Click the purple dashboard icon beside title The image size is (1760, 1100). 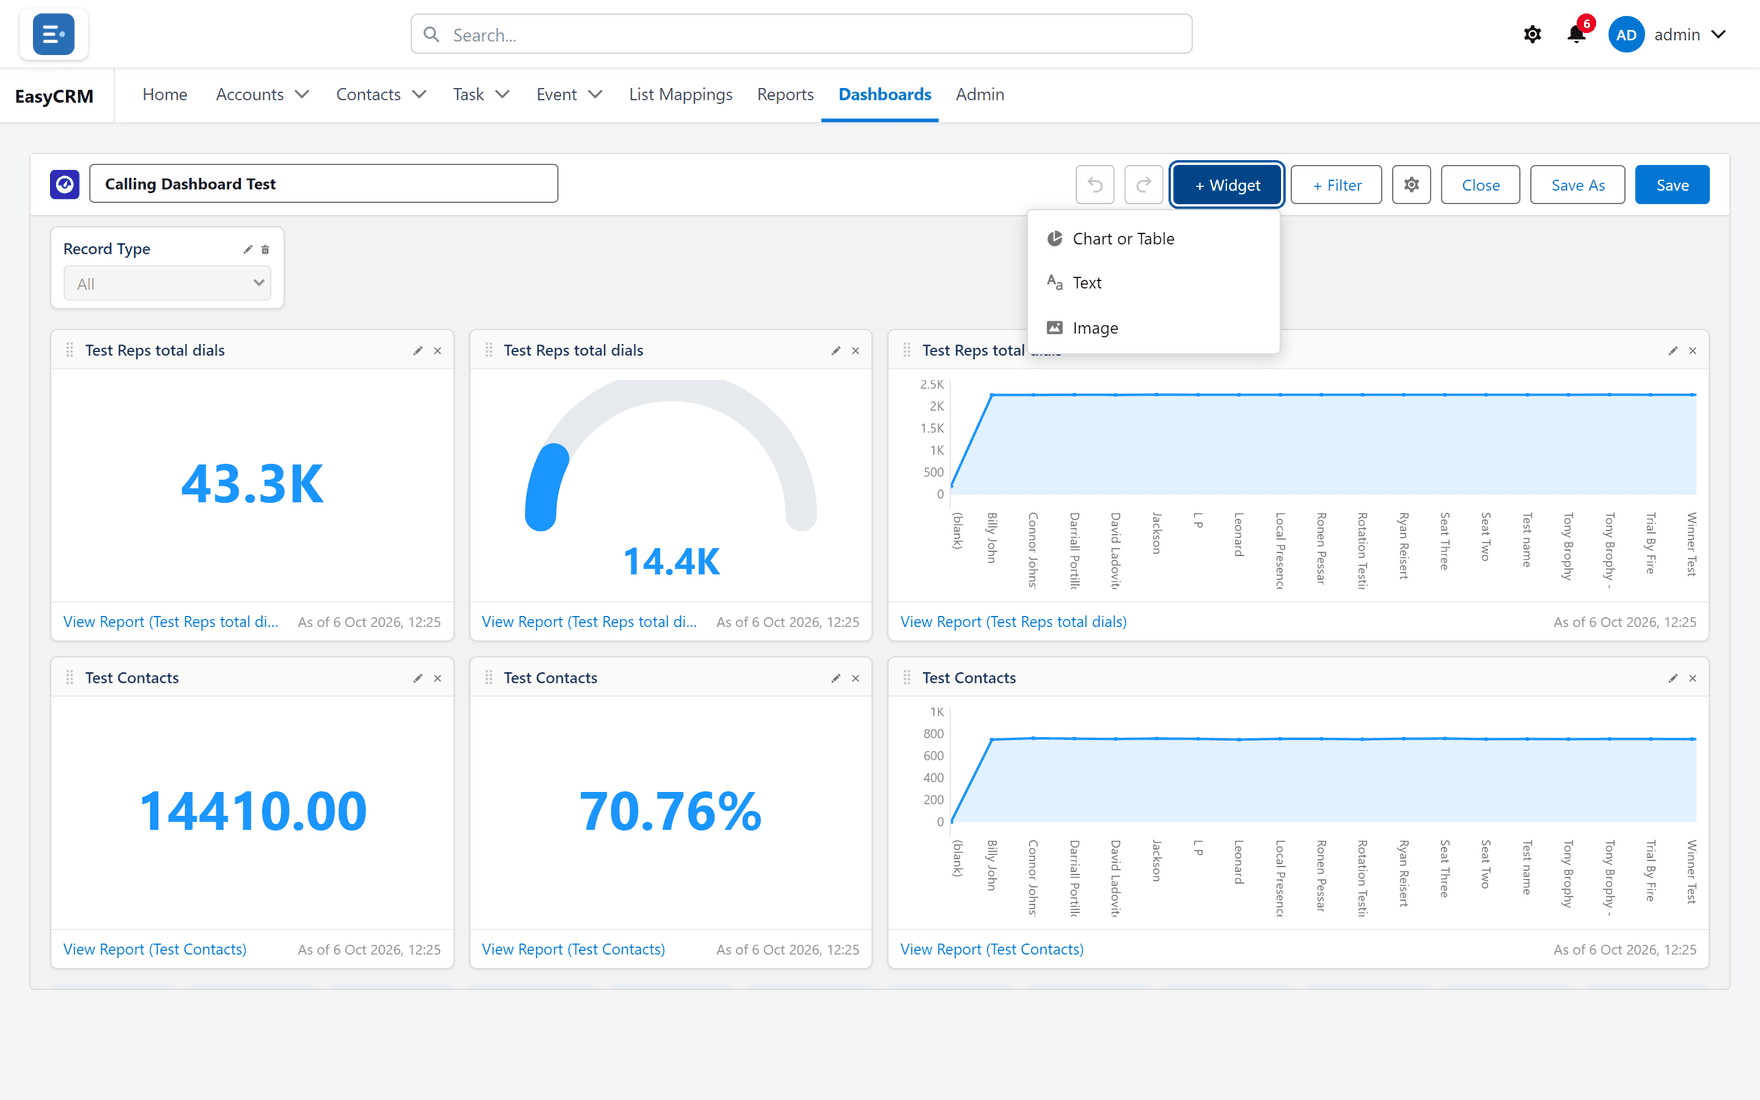(x=65, y=184)
